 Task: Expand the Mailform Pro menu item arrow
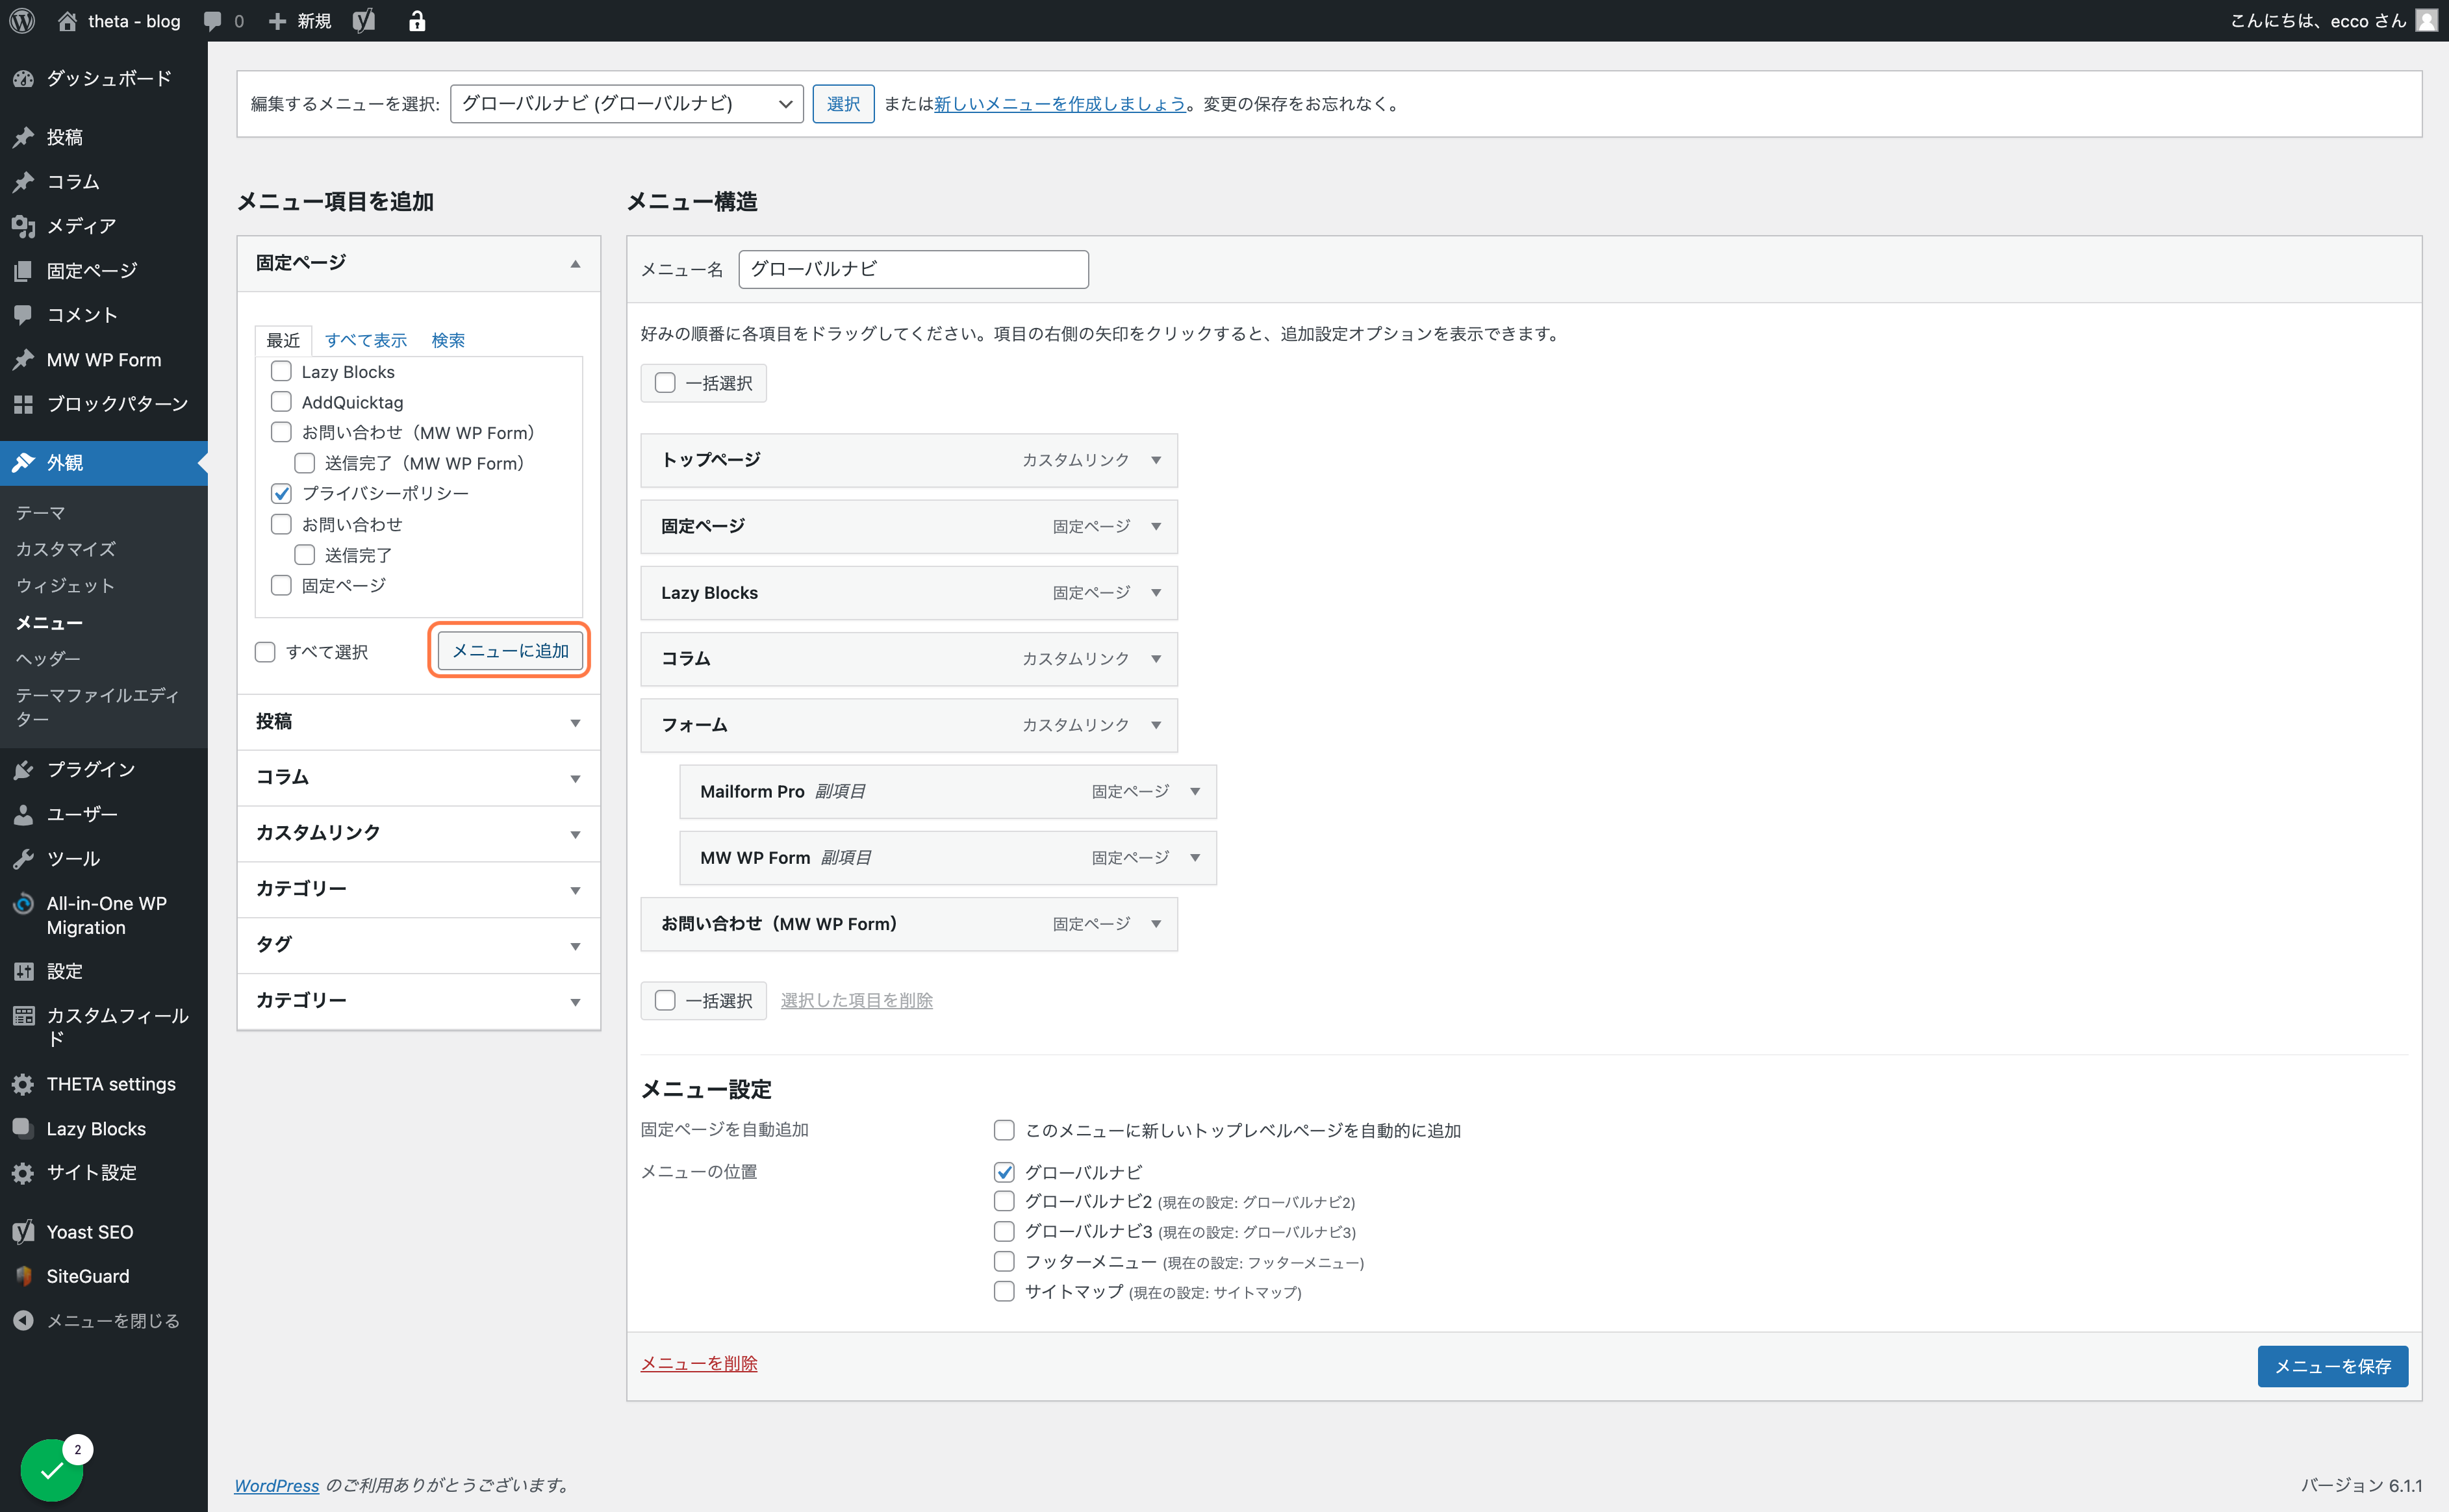point(1195,791)
